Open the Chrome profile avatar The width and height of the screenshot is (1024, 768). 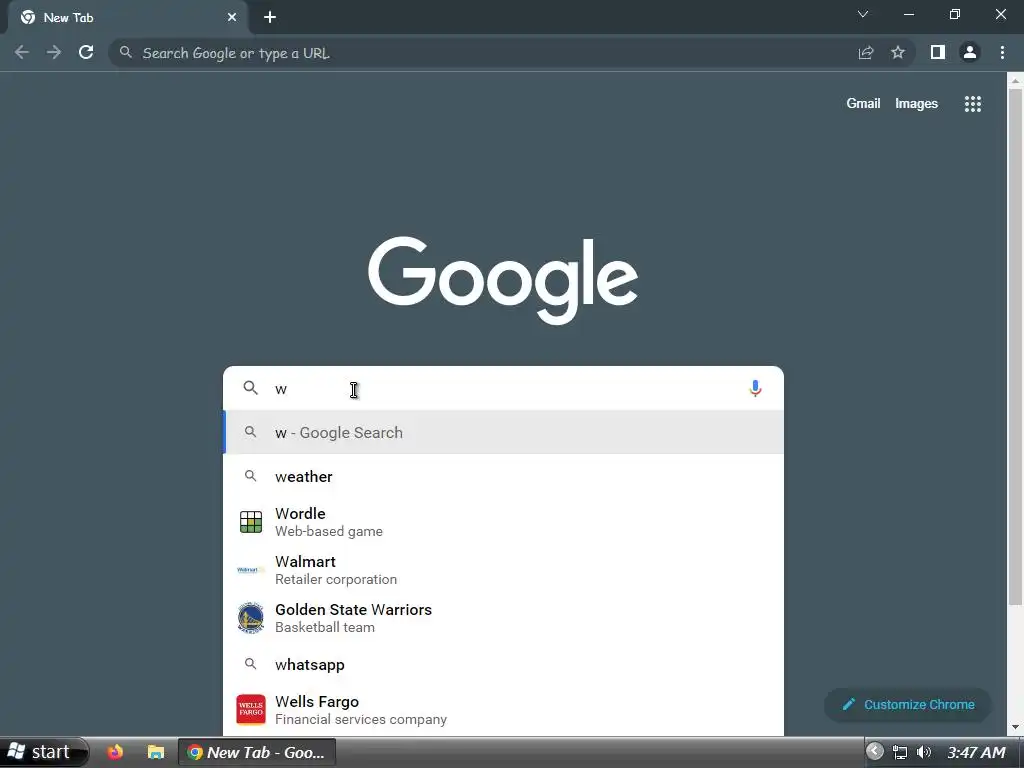click(970, 52)
